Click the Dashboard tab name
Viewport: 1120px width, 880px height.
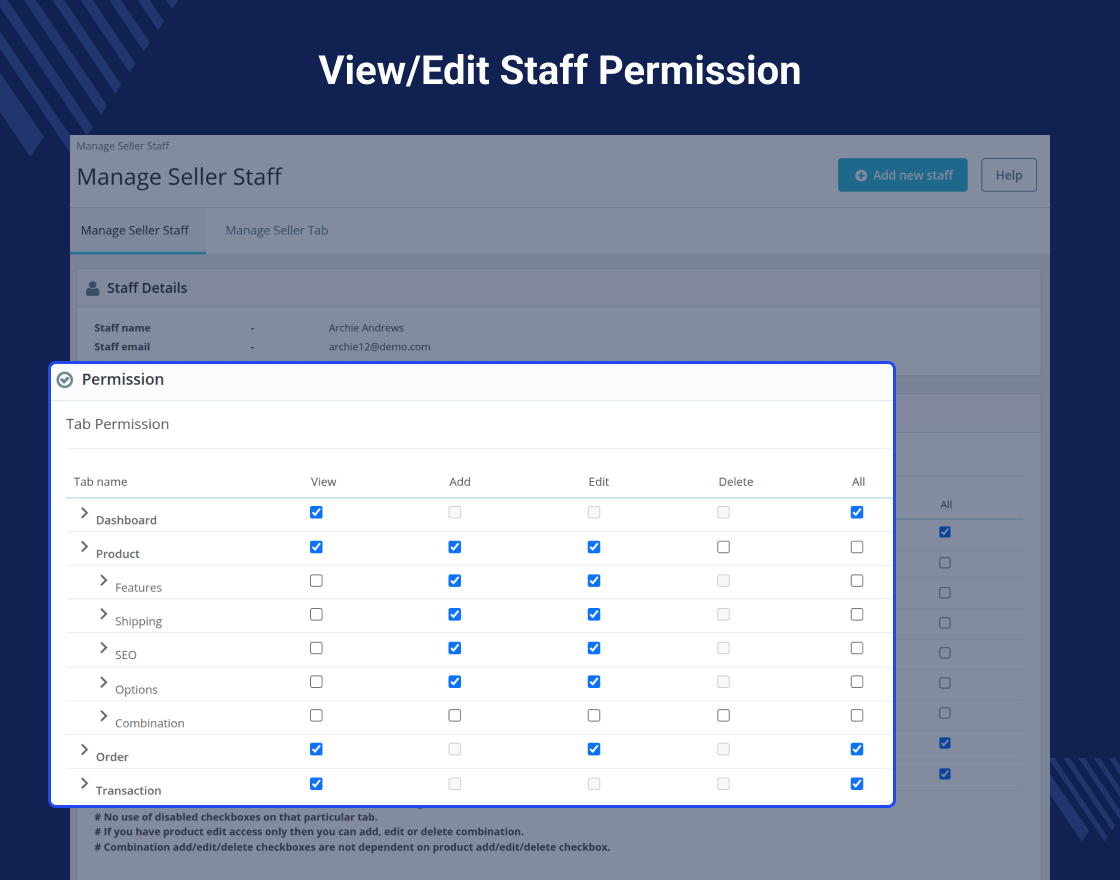(126, 520)
